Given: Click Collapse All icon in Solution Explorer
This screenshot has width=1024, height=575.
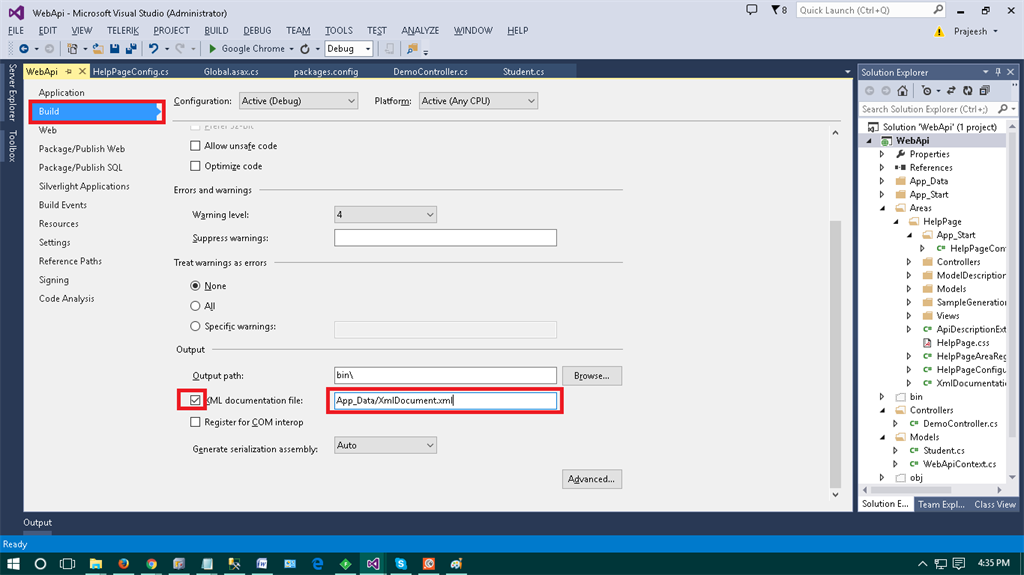Looking at the screenshot, I should (x=985, y=91).
